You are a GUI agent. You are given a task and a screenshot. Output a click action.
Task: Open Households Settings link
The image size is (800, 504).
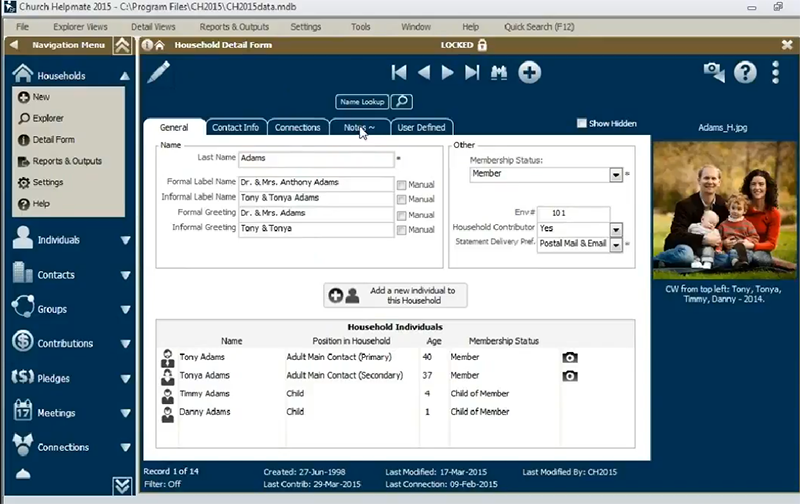point(41,183)
